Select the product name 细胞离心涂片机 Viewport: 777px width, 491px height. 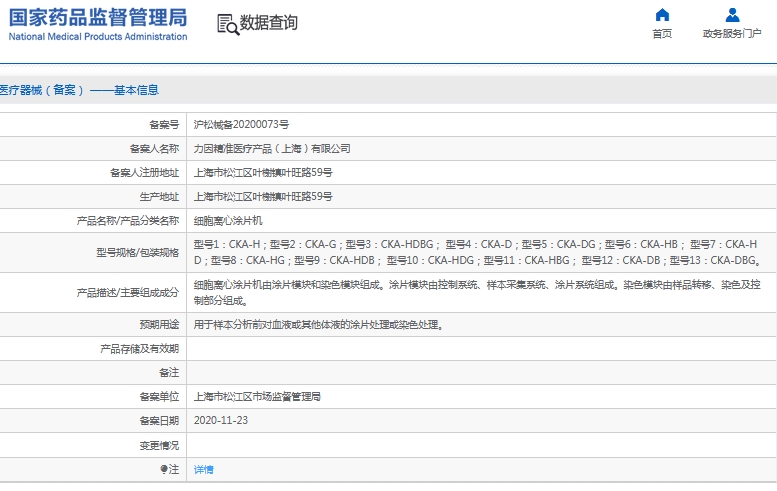(x=228, y=220)
